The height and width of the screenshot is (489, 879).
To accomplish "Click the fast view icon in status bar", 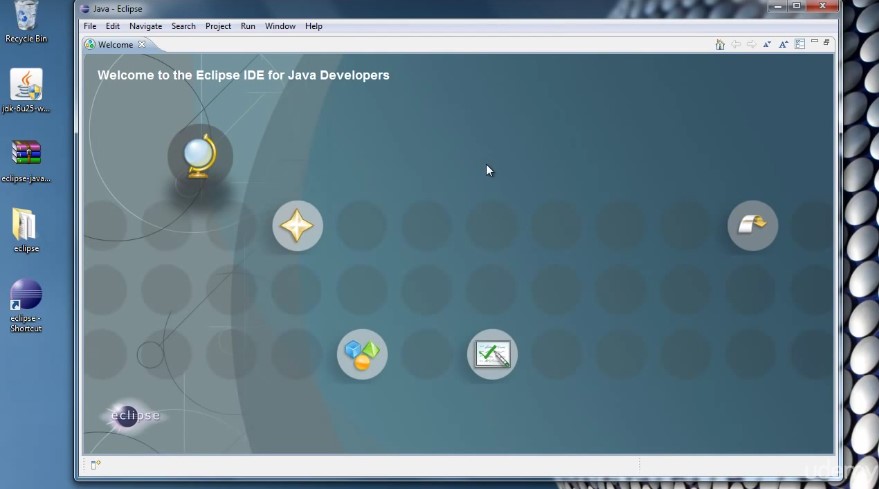I will click(96, 464).
